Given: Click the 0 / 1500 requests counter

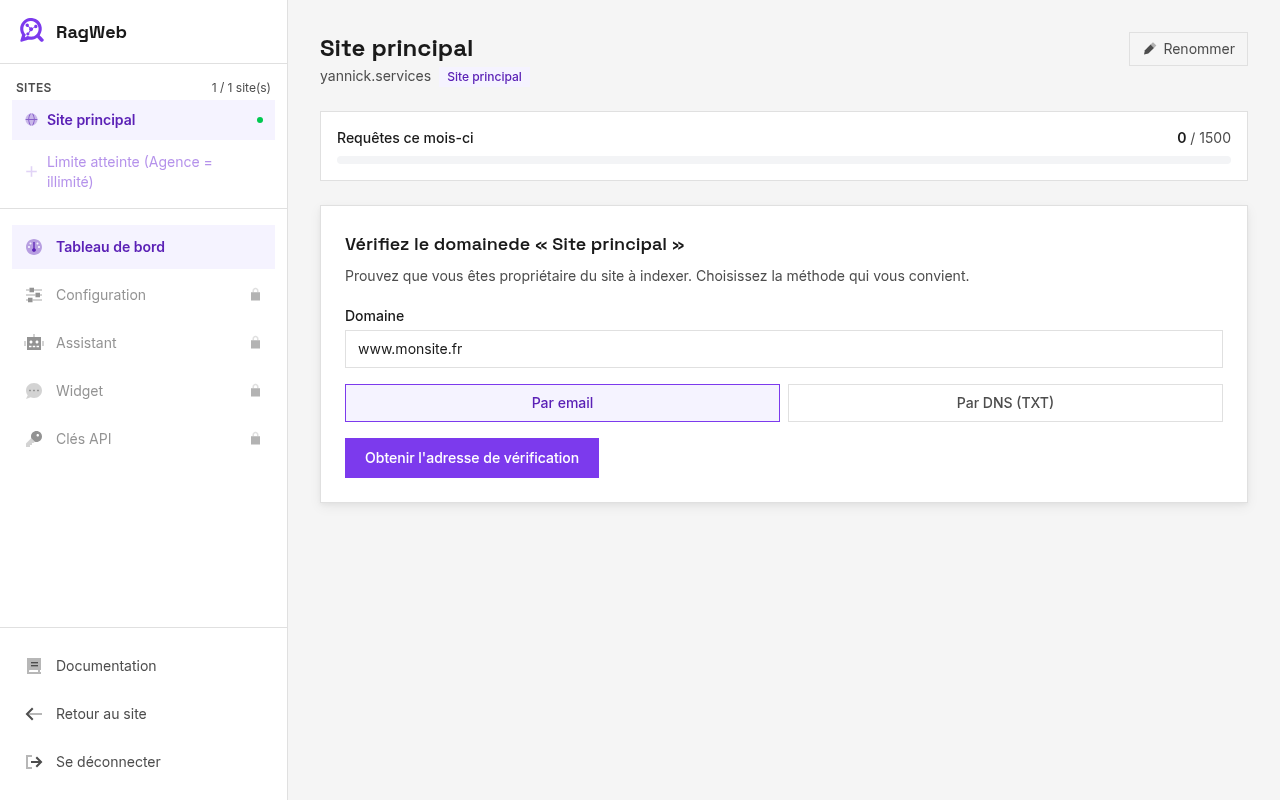Looking at the screenshot, I should [1204, 138].
